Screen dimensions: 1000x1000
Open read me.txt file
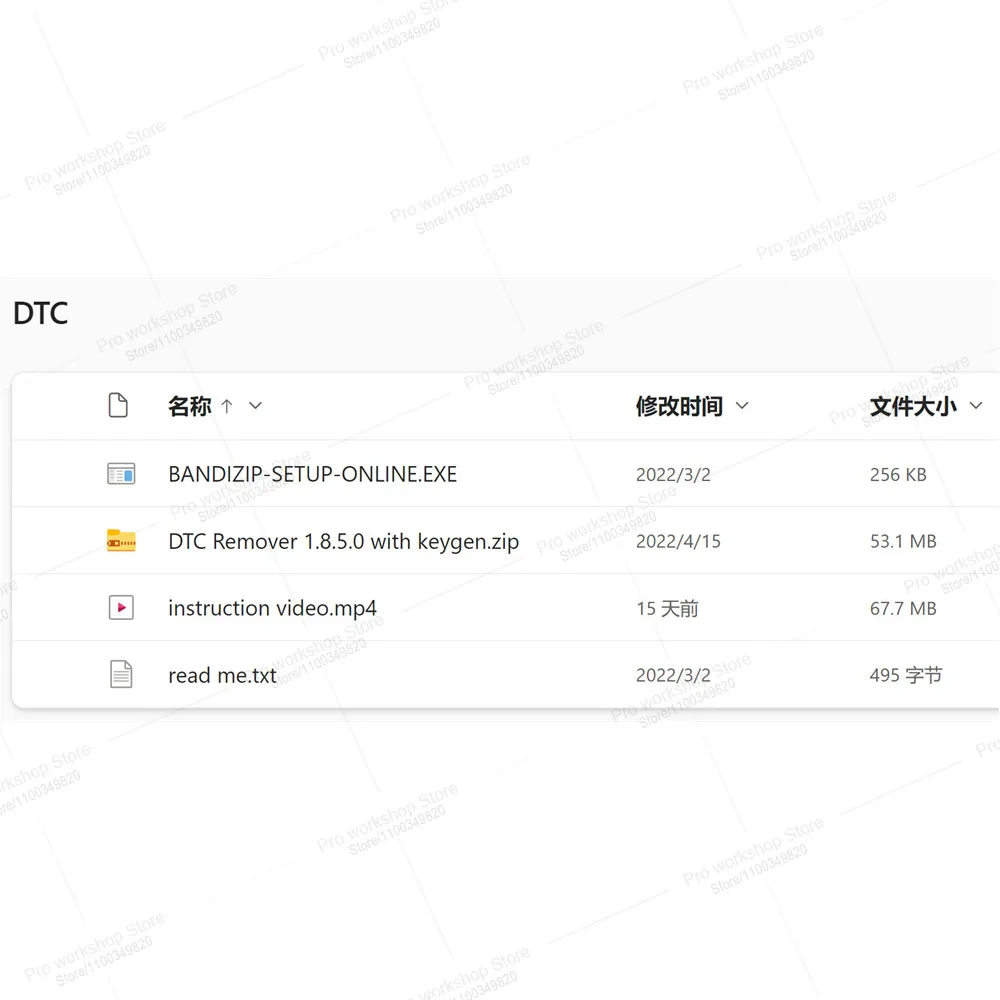[x=223, y=675]
